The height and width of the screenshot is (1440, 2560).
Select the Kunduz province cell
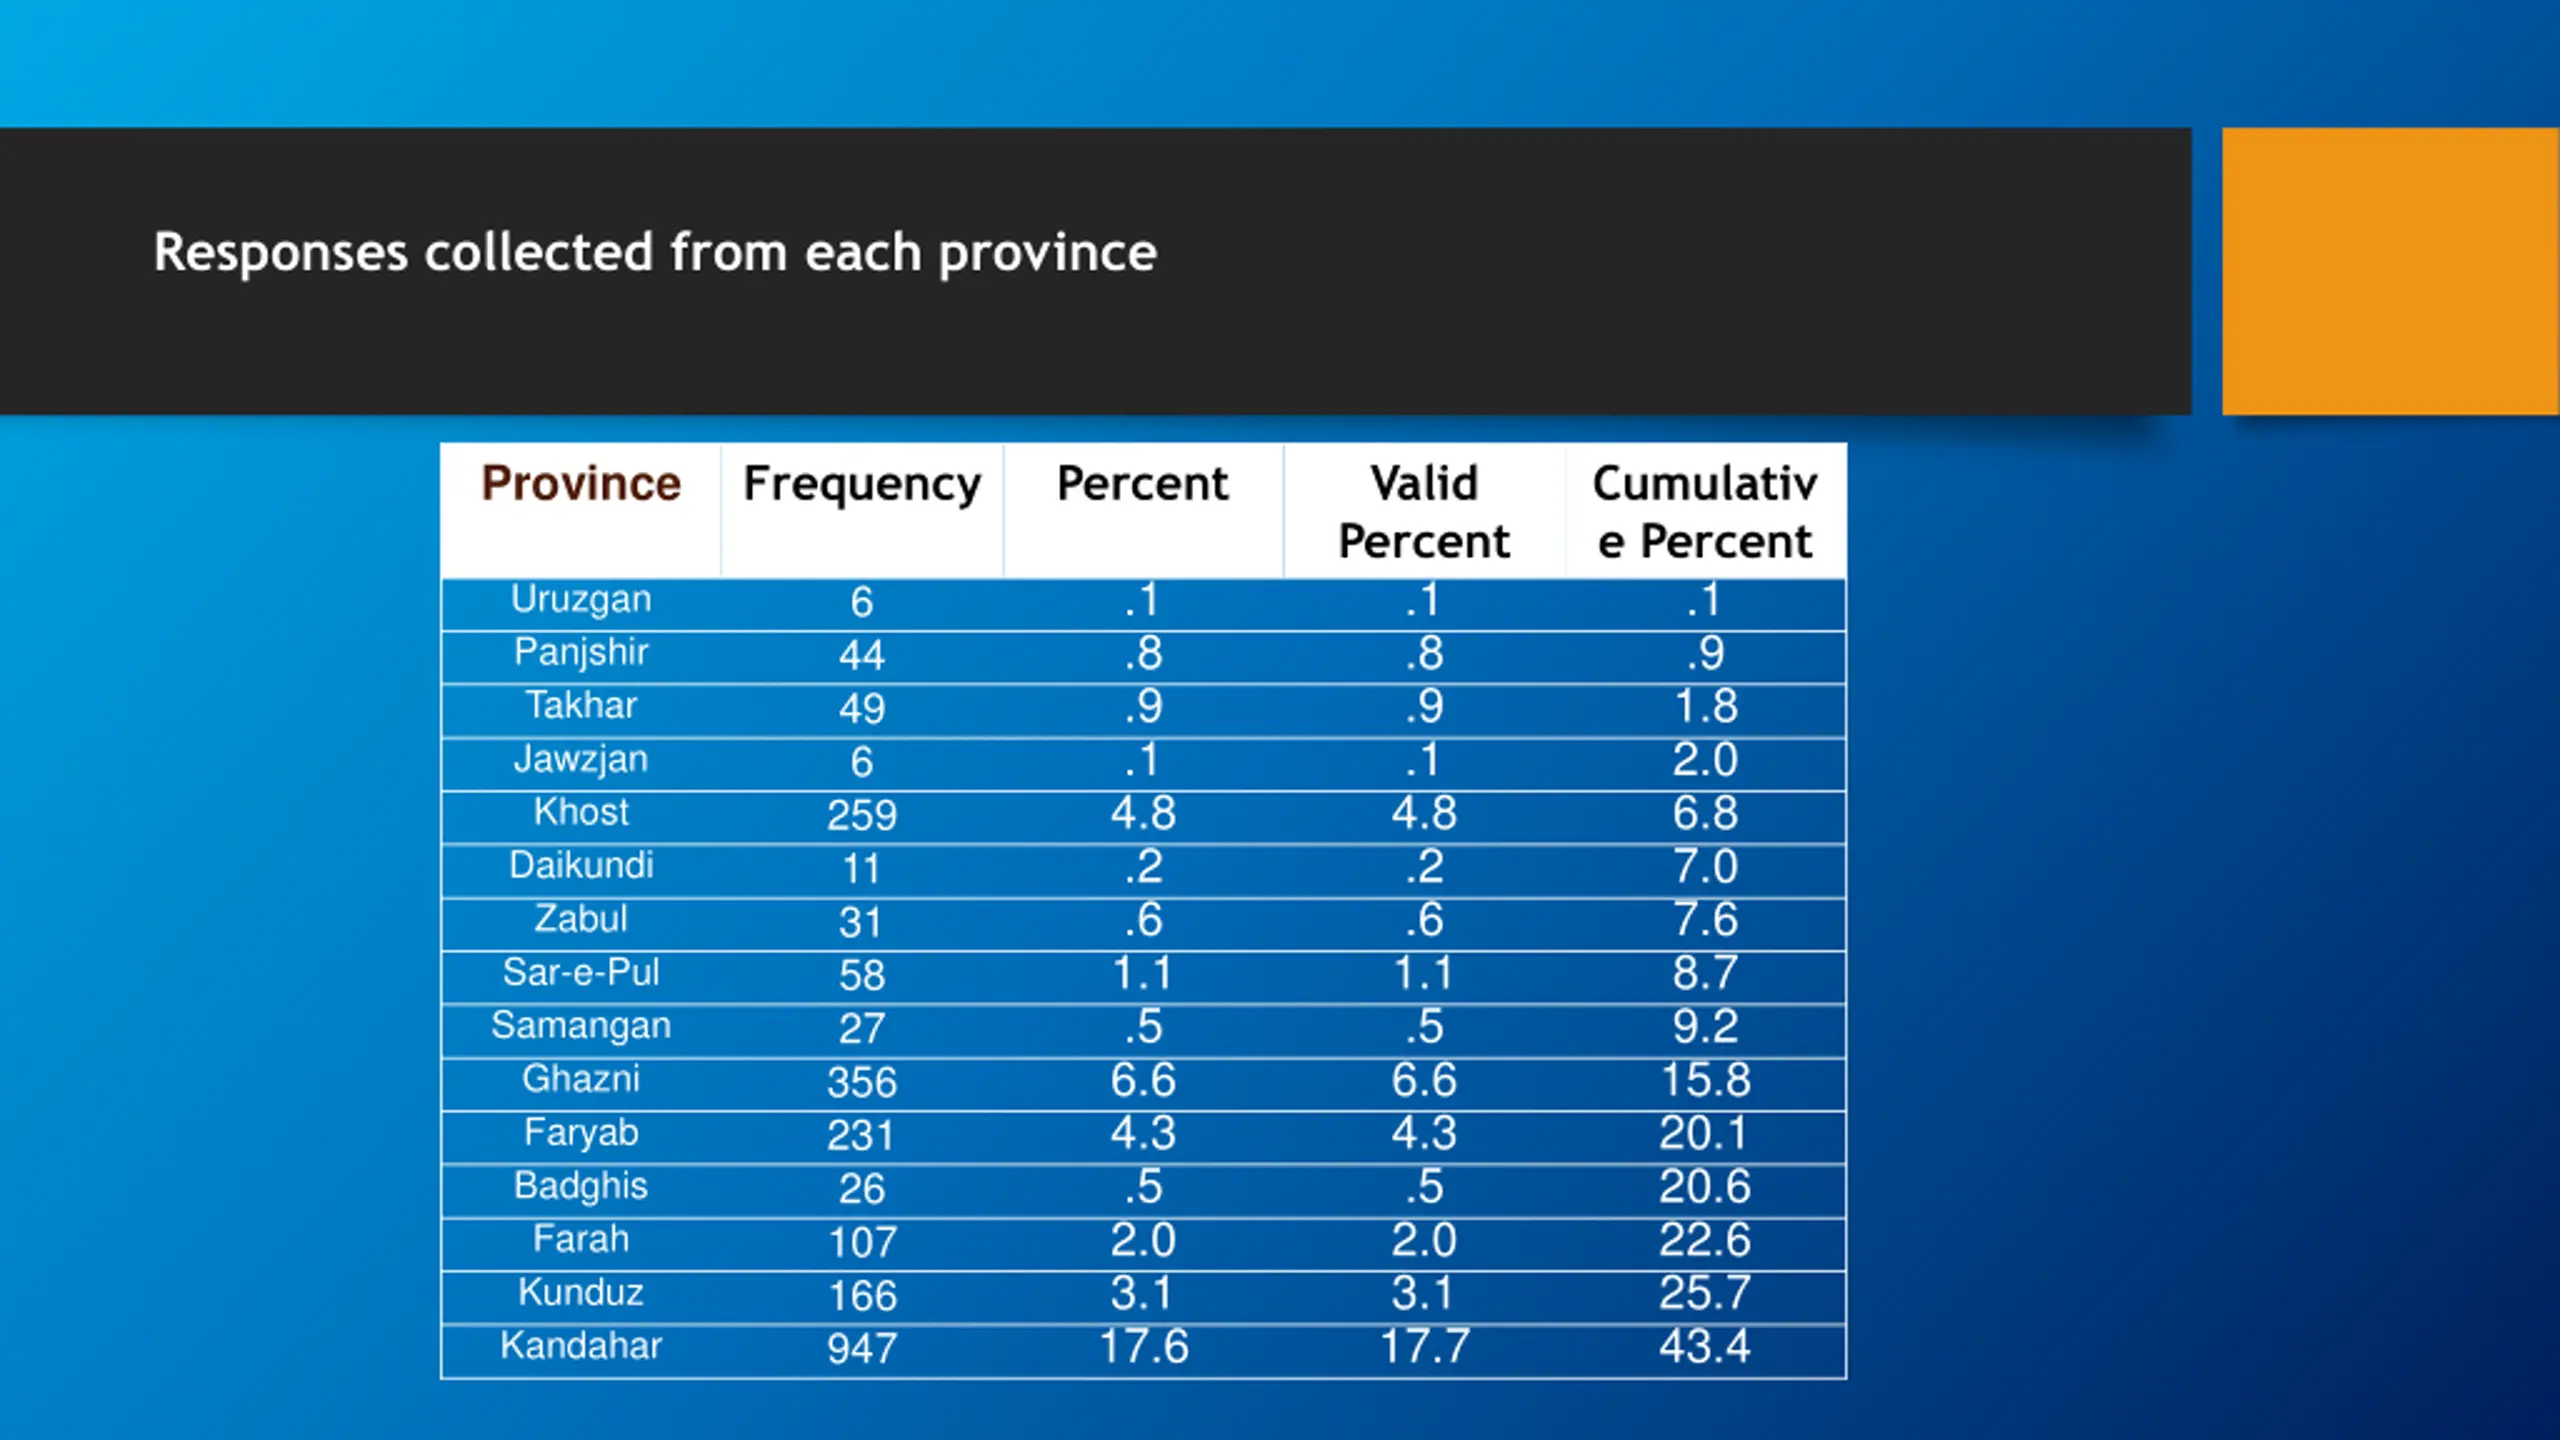click(581, 1293)
